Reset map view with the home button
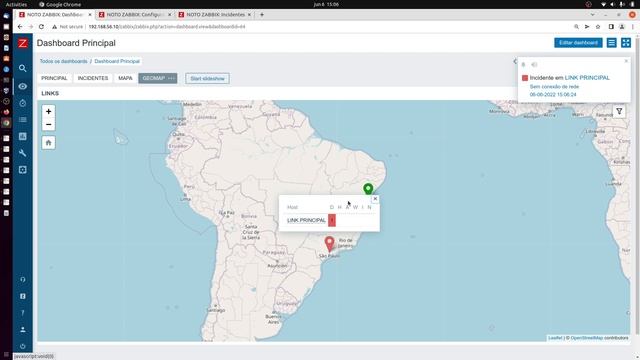The height and width of the screenshot is (360, 640). point(49,142)
